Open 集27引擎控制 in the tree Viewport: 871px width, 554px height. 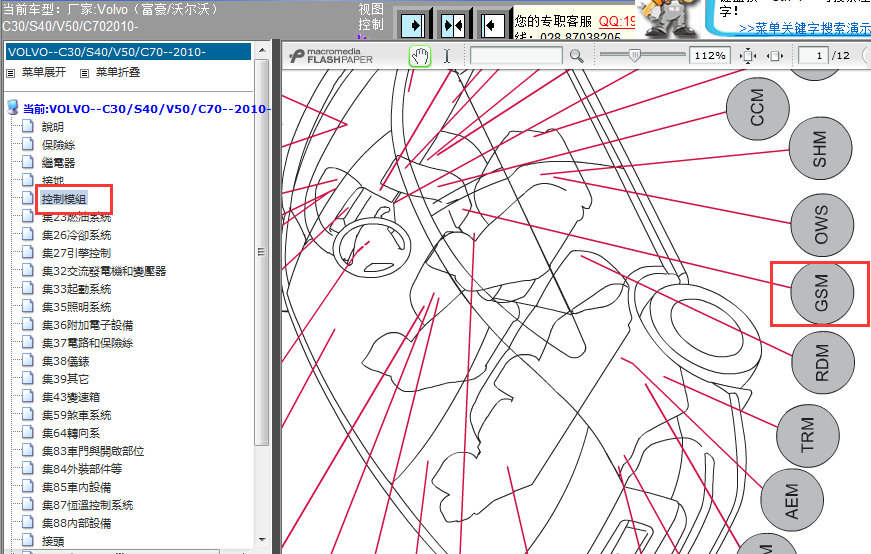point(77,253)
